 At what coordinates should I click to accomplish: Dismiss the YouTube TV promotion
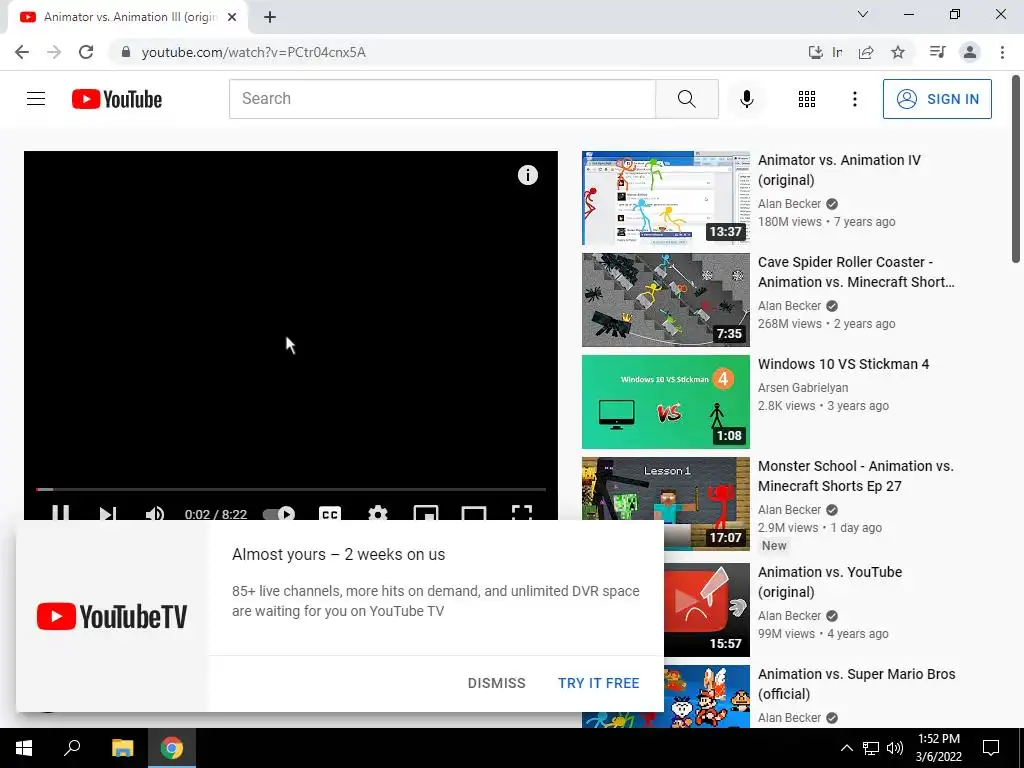click(496, 682)
